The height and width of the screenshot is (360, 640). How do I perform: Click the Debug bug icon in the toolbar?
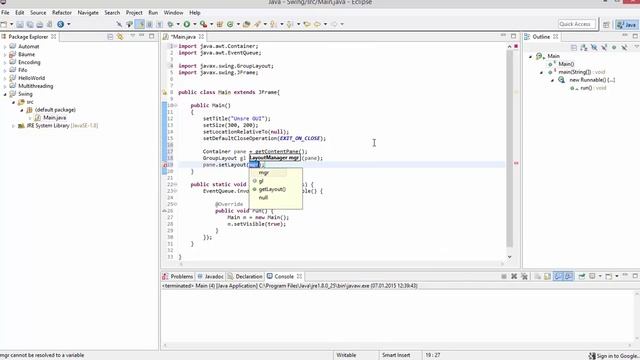(171, 24)
